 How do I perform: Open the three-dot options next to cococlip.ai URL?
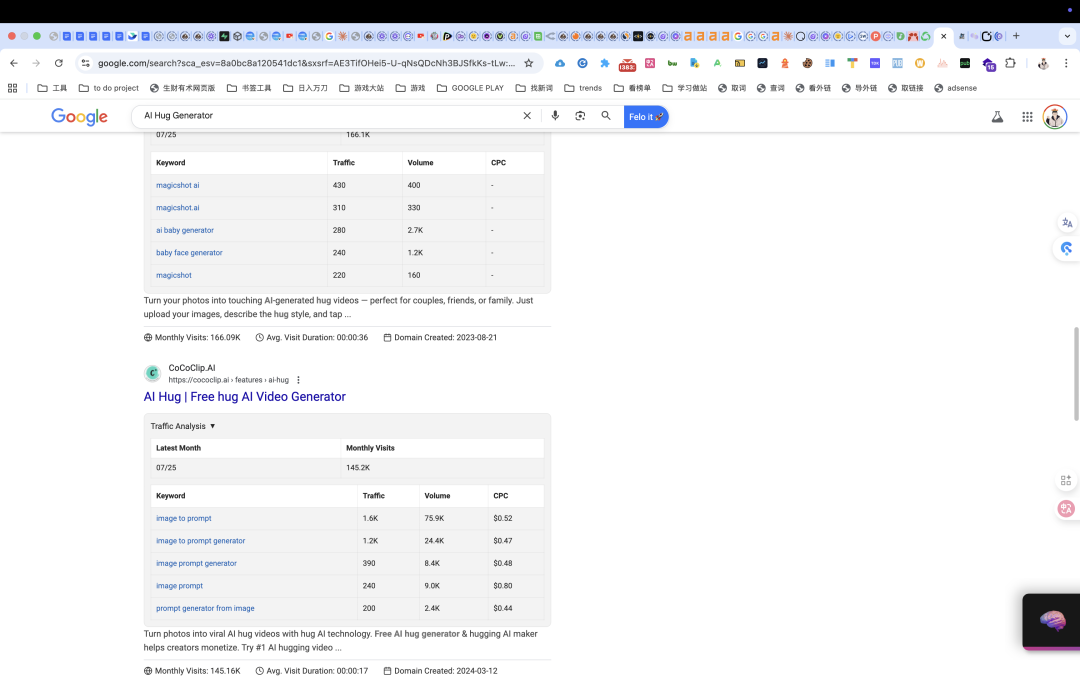[298, 380]
